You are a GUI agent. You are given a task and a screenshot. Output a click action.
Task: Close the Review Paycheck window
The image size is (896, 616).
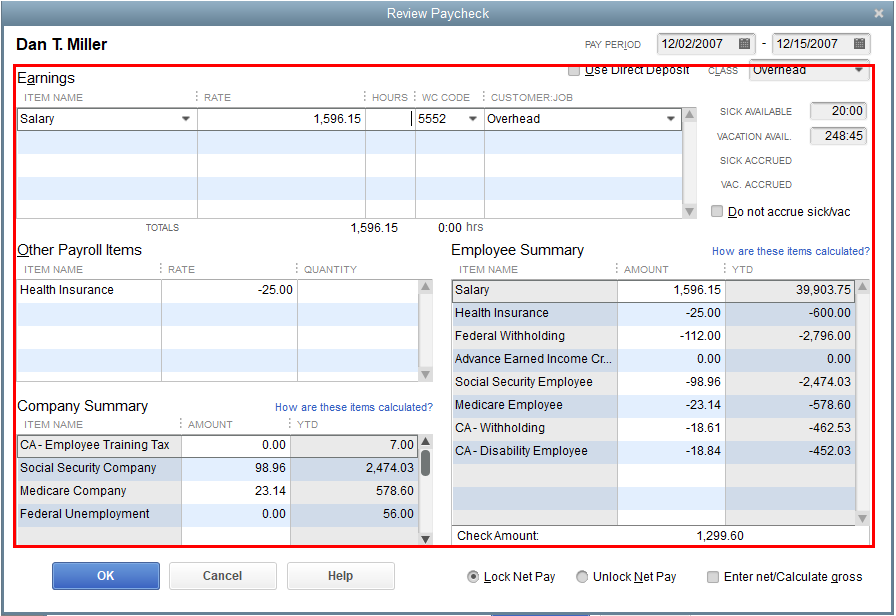[878, 13]
